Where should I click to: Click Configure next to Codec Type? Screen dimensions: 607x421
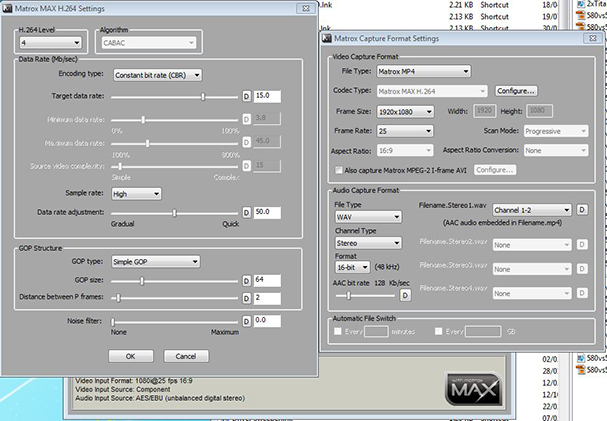(x=516, y=91)
